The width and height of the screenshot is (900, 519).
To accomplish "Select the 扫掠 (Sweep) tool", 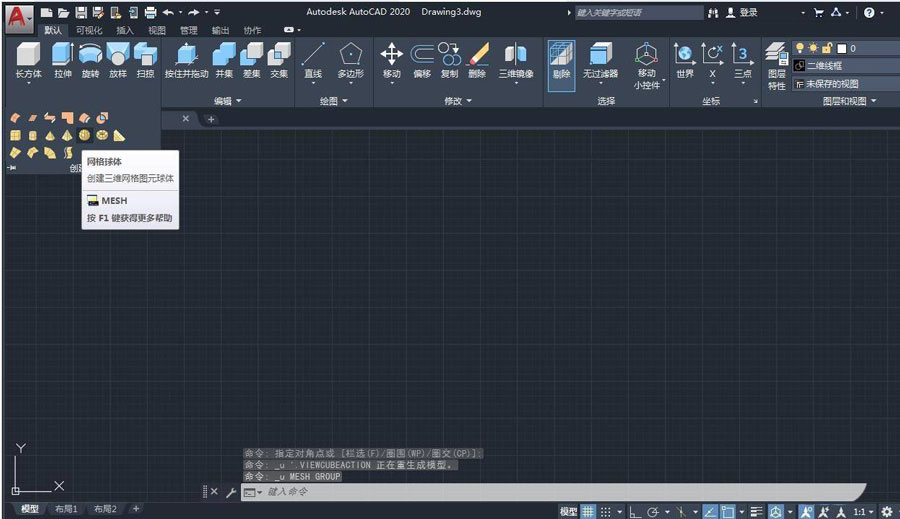I will 145,60.
